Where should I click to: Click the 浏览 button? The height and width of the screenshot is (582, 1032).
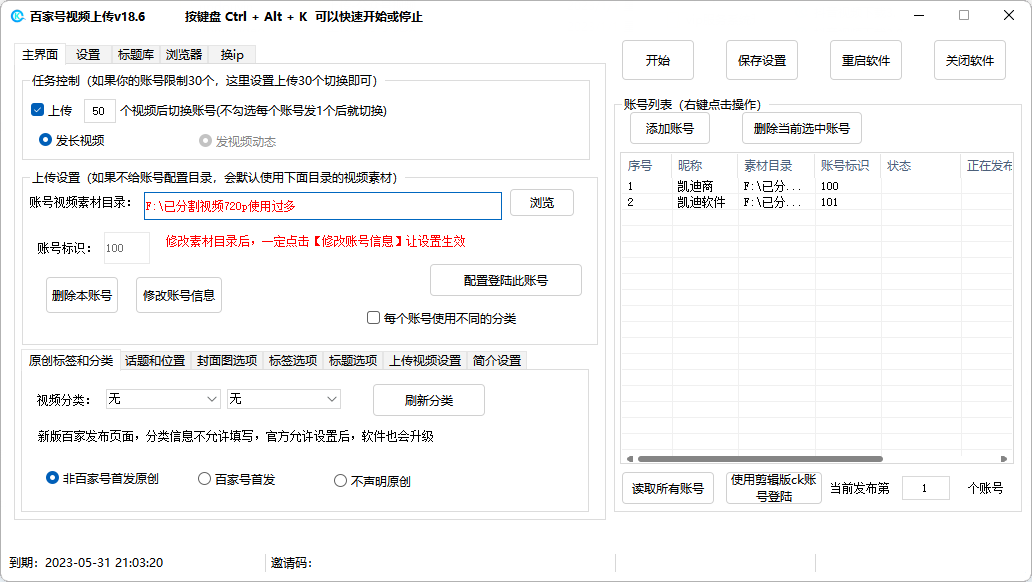pyautogui.click(x=542, y=203)
